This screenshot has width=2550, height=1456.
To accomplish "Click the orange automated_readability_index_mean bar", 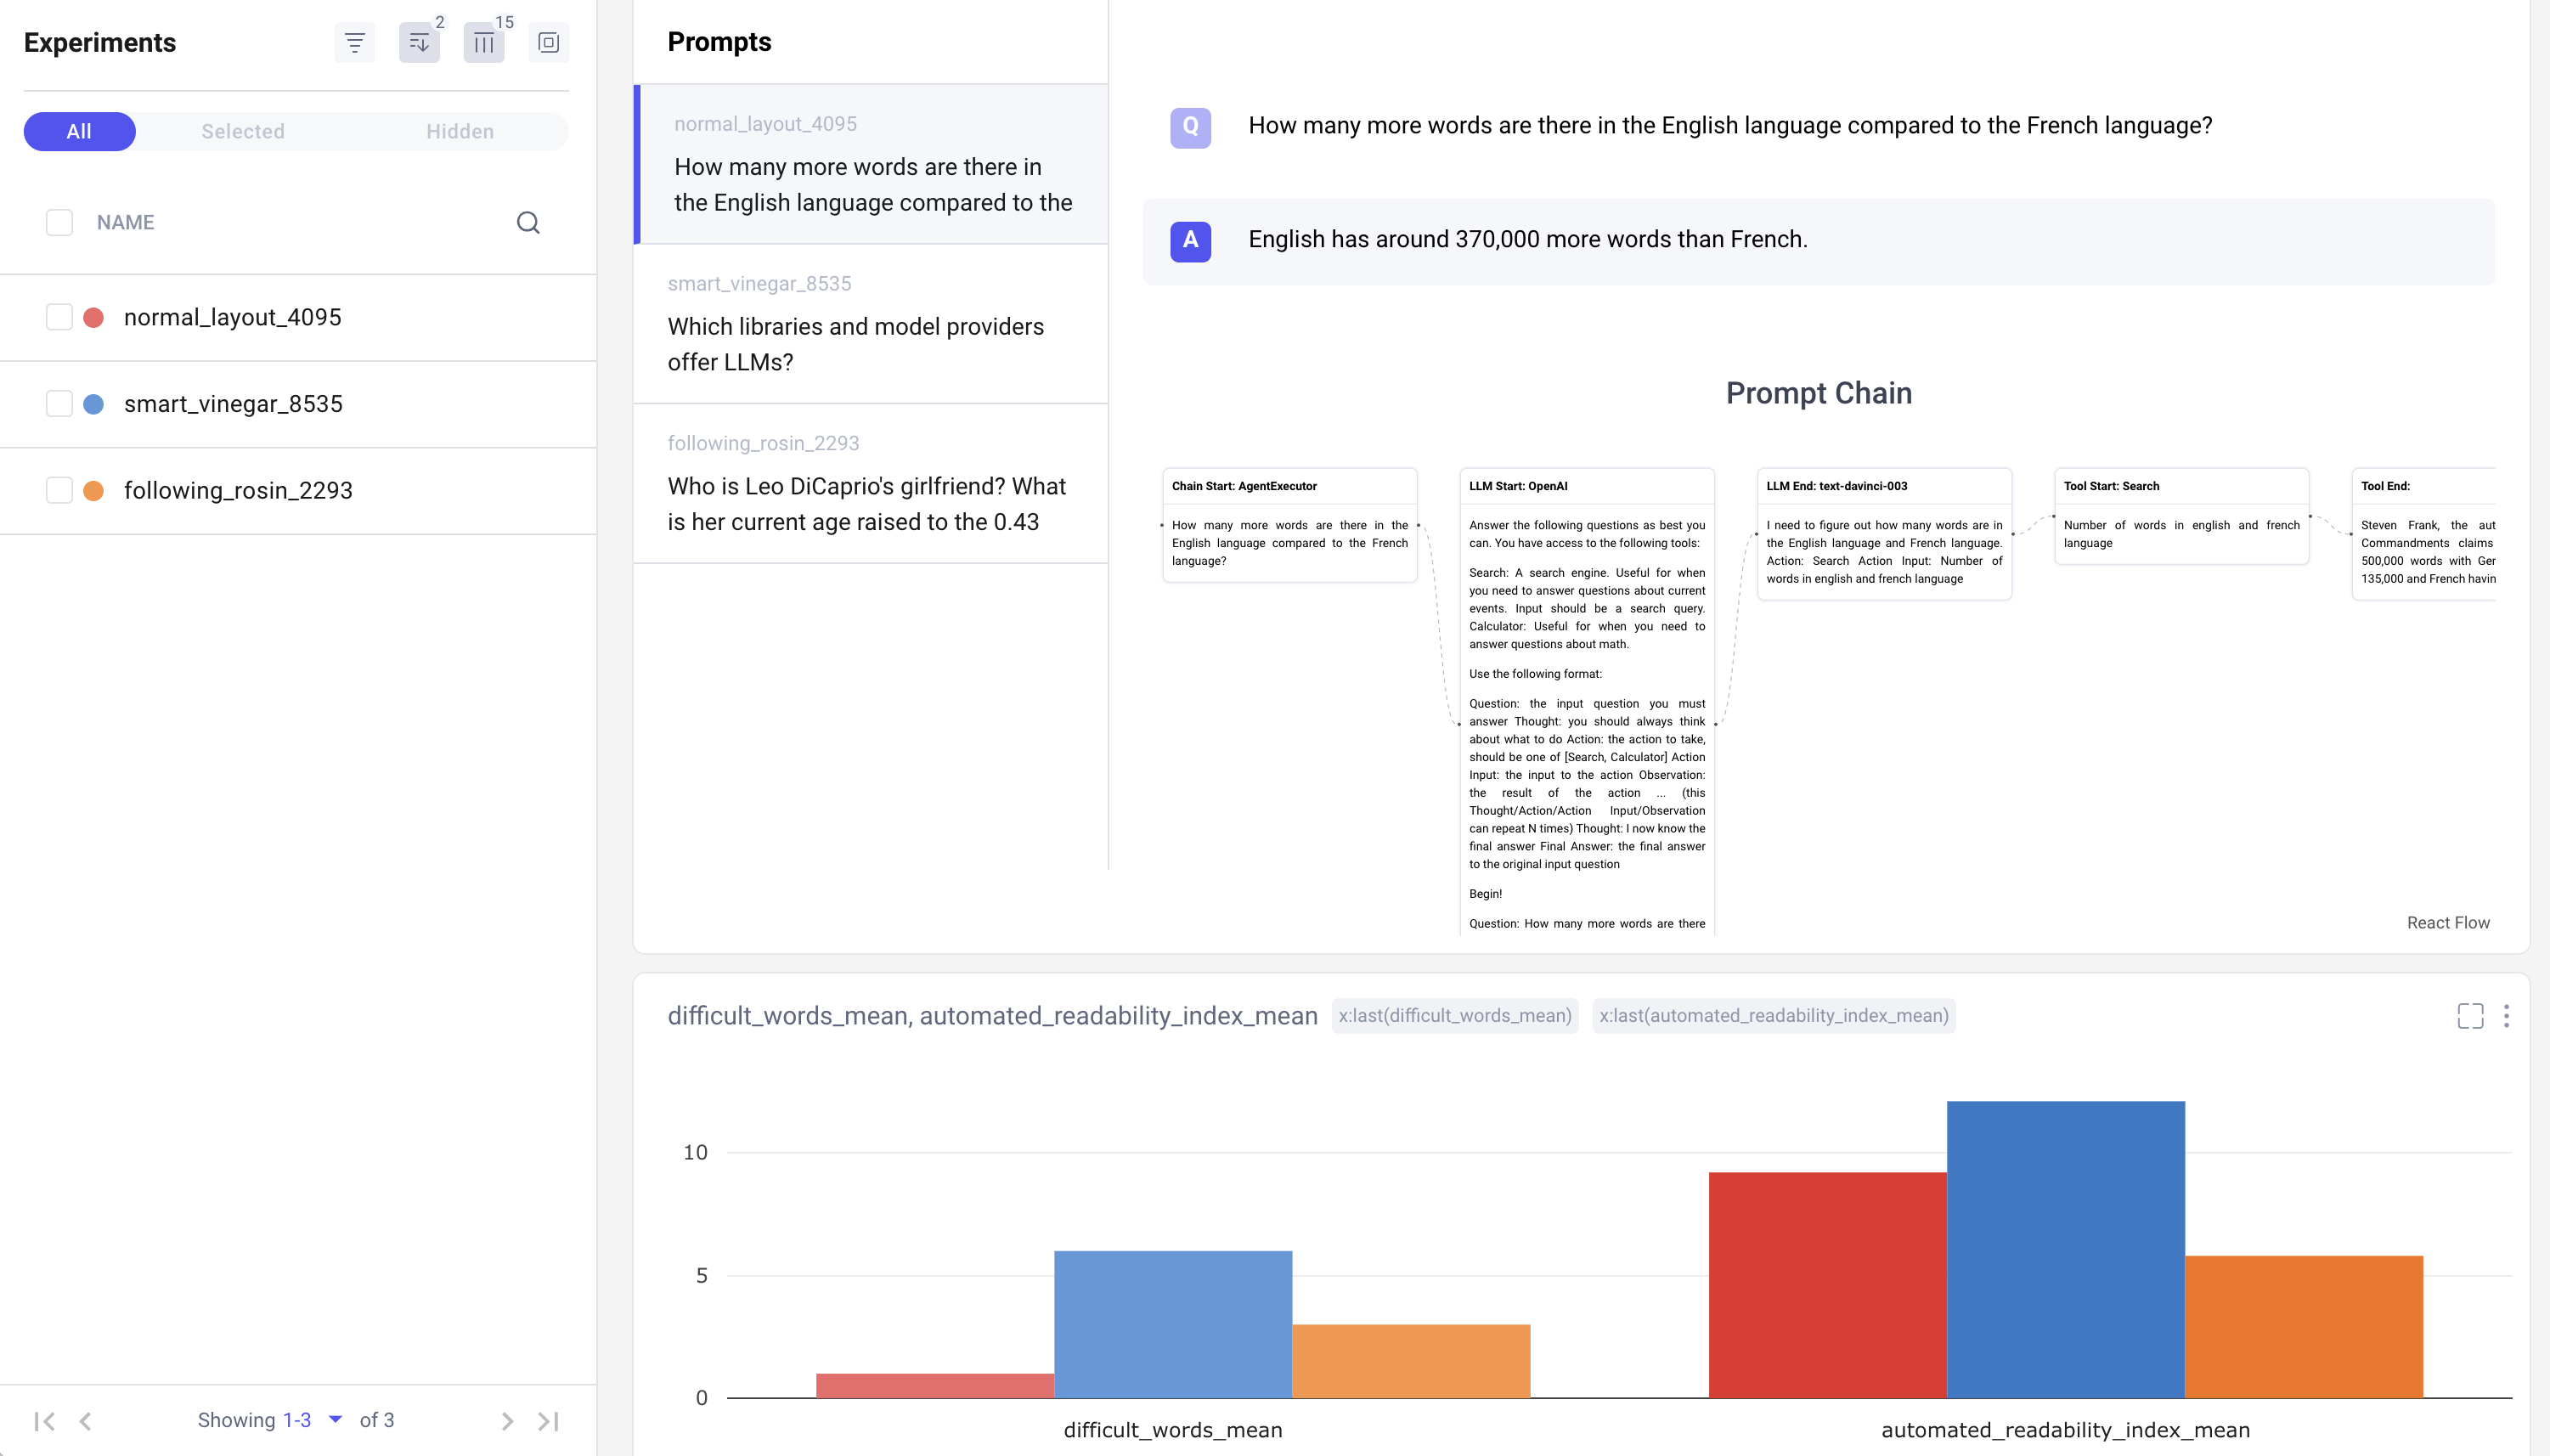I will pos(2304,1327).
